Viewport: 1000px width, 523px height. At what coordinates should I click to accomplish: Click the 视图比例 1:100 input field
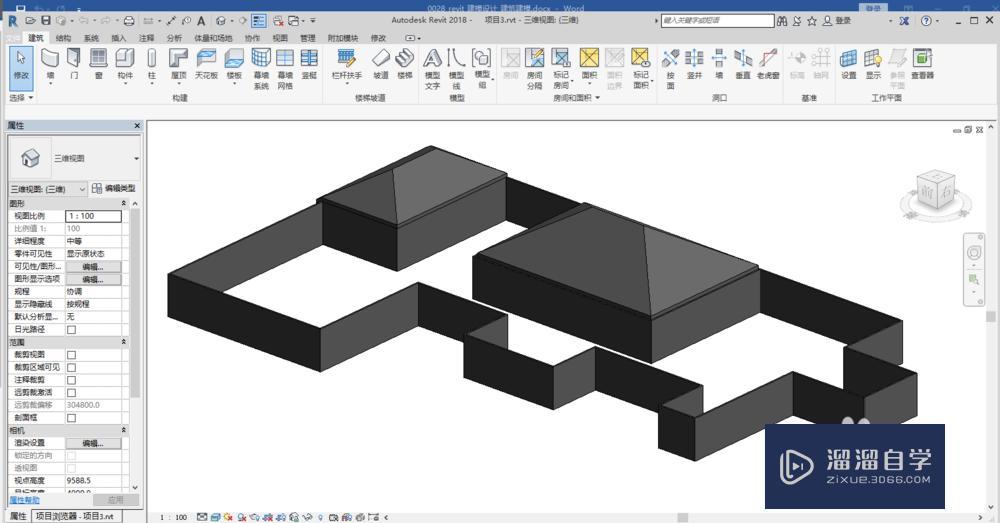click(x=93, y=216)
